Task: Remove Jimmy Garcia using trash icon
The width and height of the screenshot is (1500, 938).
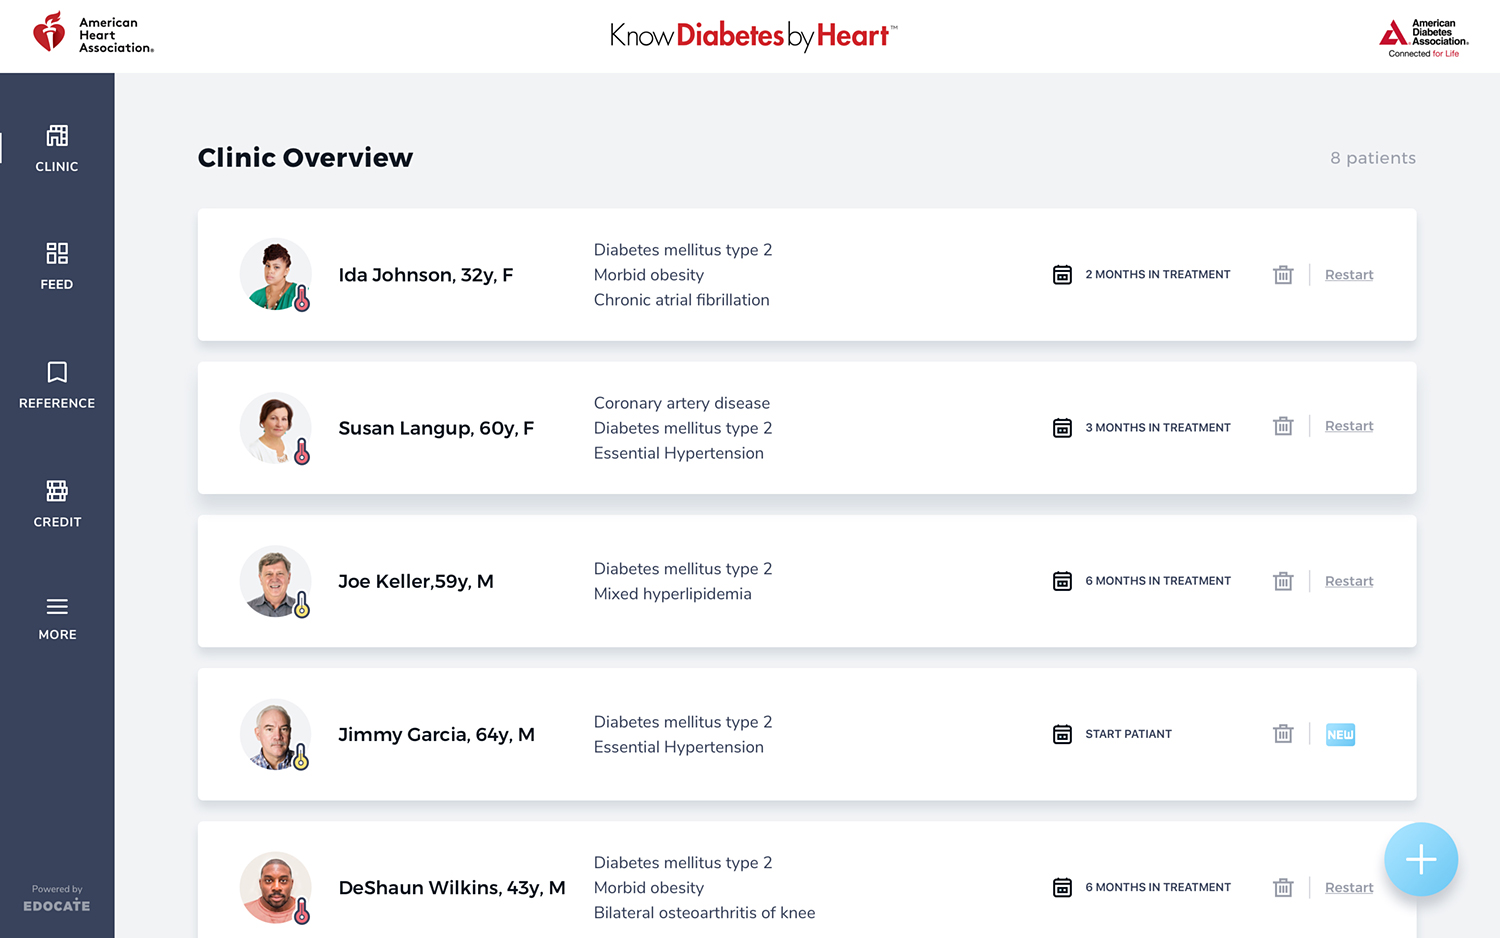Action: coord(1283,734)
